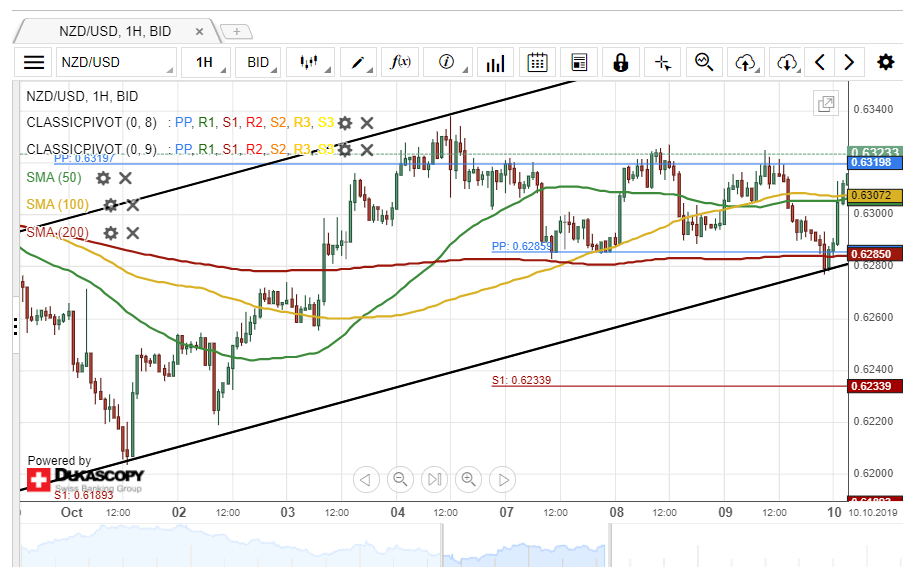
Task: Open the f(x) indicators menu
Action: [400, 62]
